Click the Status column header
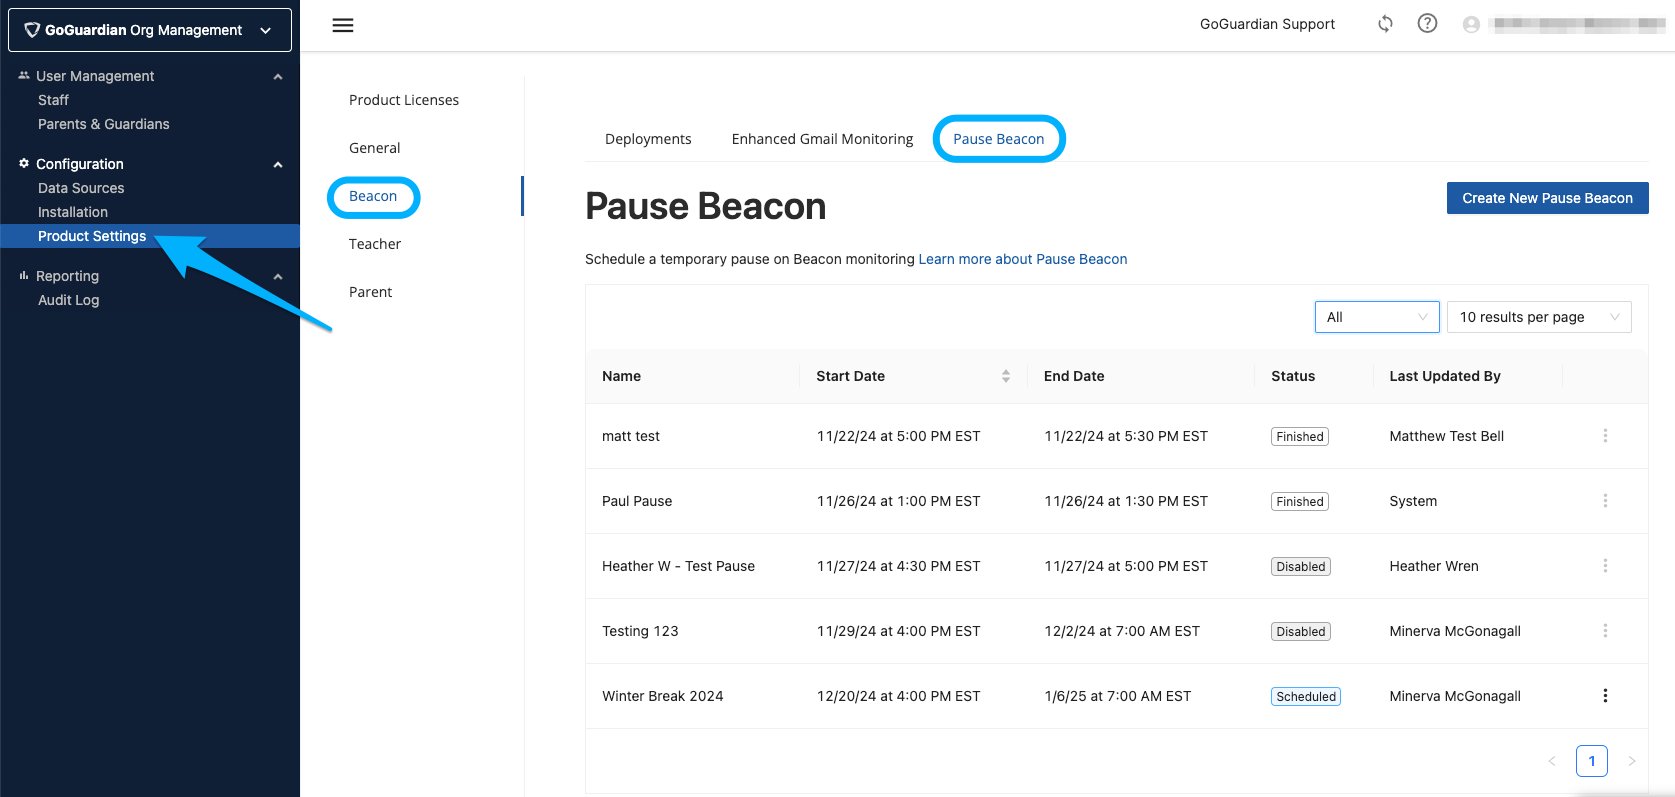This screenshot has width=1675, height=797. [1293, 376]
